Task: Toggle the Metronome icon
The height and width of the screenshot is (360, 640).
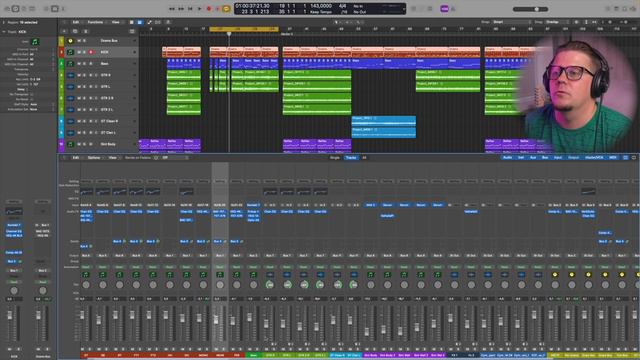Action: click(x=453, y=9)
